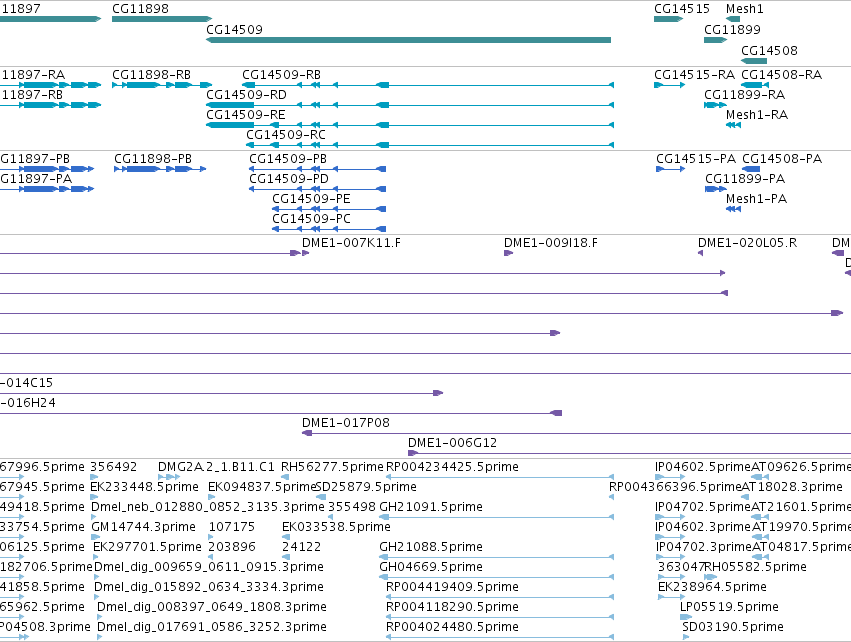Select Dmel_dig_017691_0586_3252.3prime entry
The width and height of the screenshot is (851, 642).
(99, 637)
